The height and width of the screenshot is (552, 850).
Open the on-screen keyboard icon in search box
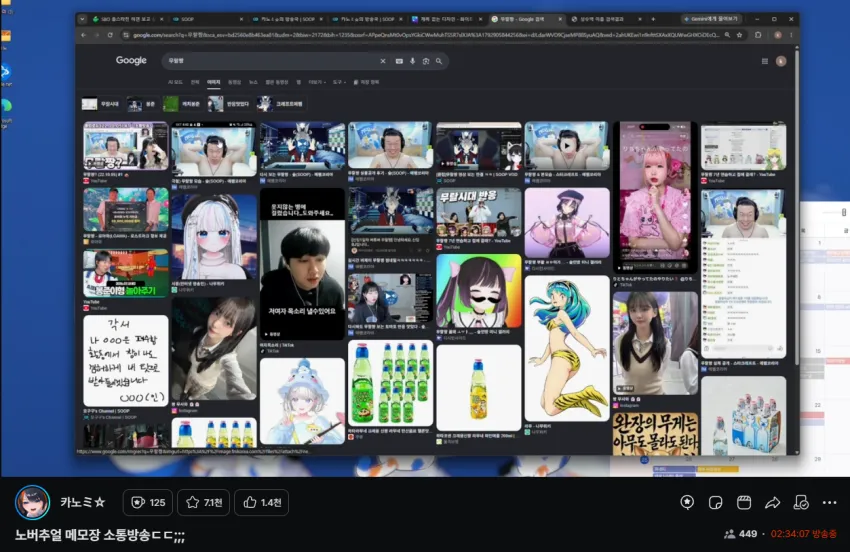399,61
